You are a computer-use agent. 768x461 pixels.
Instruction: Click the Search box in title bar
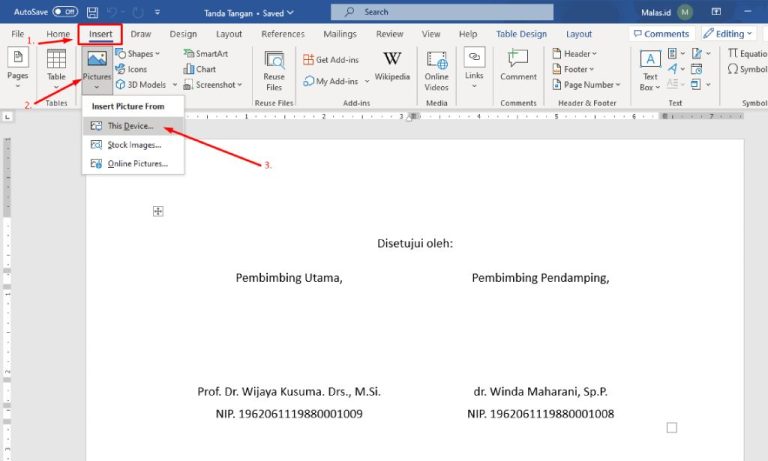(x=442, y=12)
